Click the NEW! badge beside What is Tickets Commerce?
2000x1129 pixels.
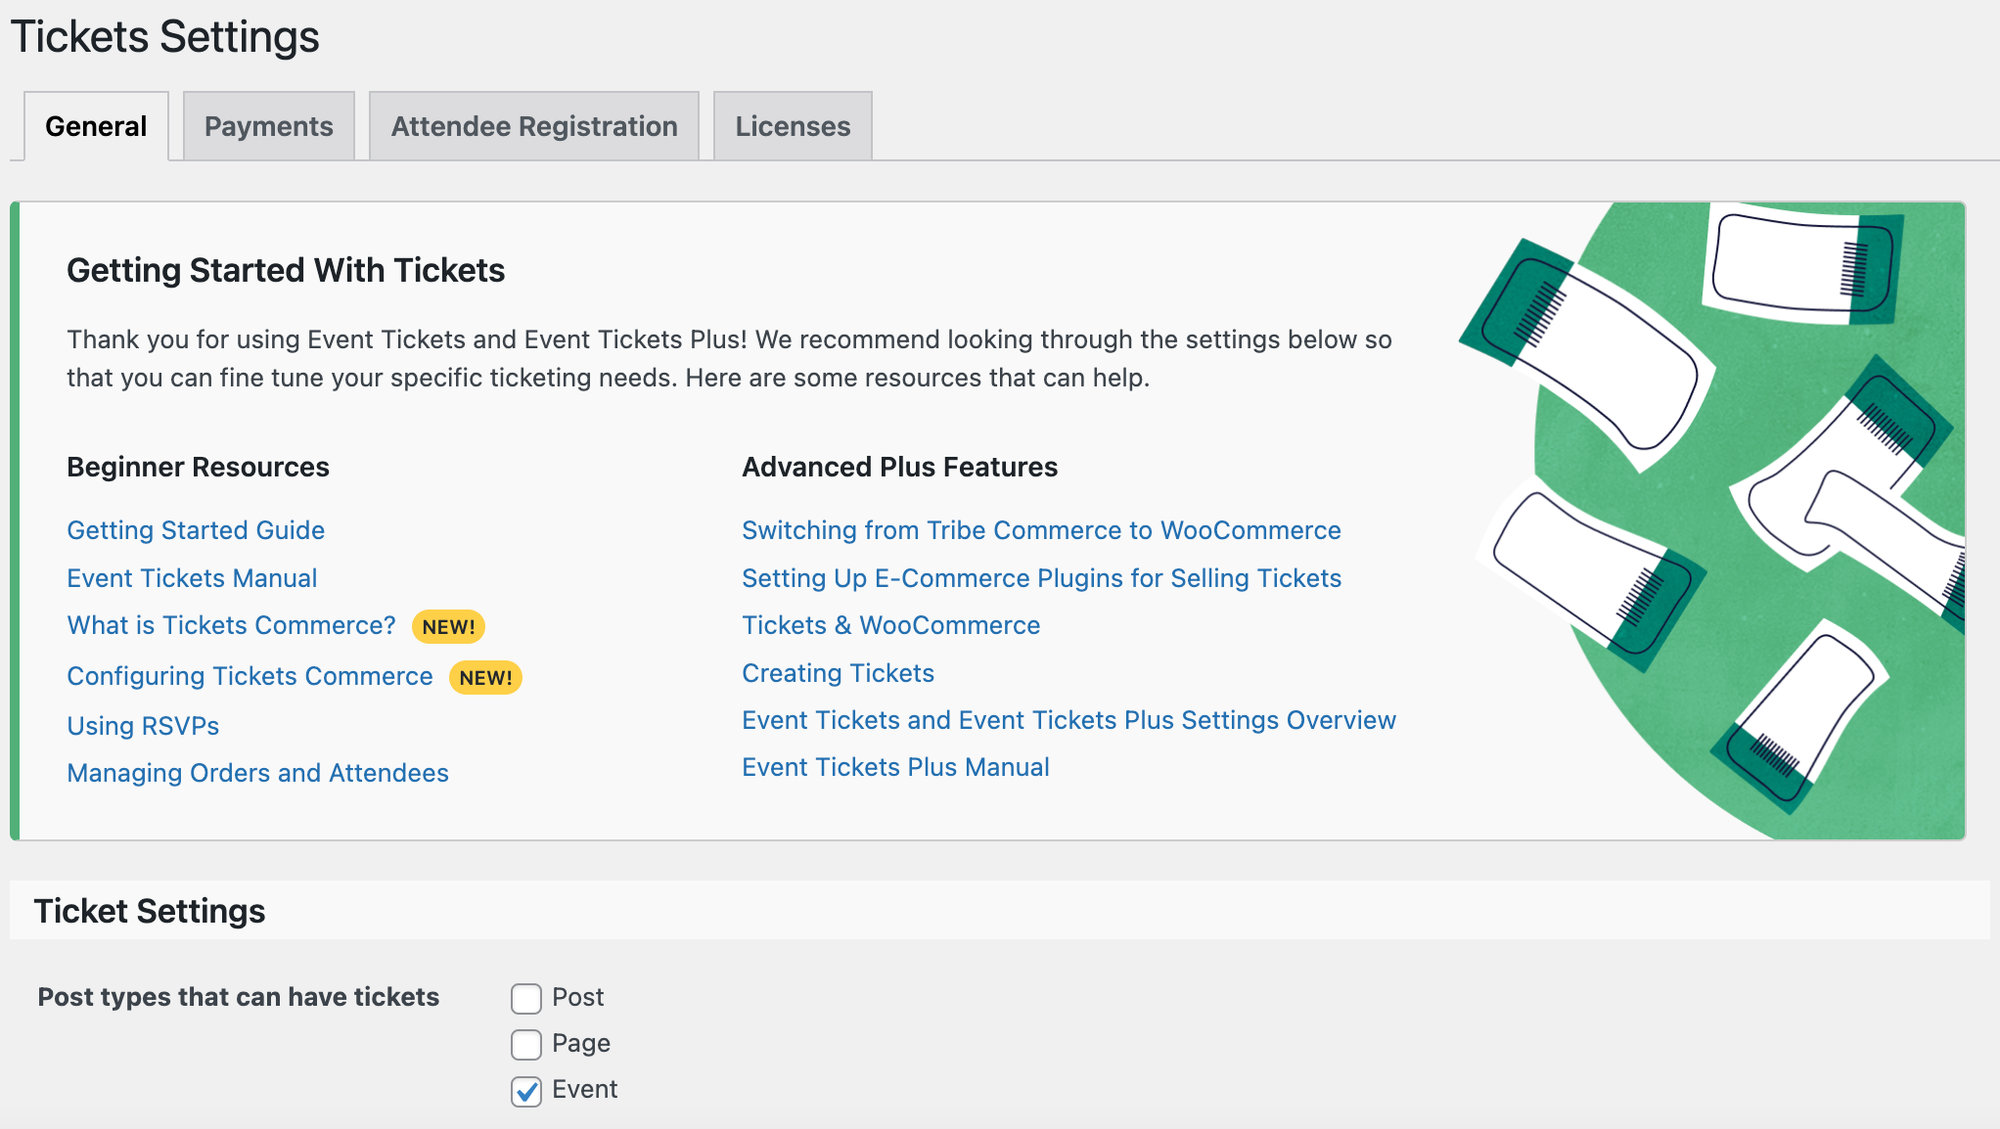tap(449, 627)
